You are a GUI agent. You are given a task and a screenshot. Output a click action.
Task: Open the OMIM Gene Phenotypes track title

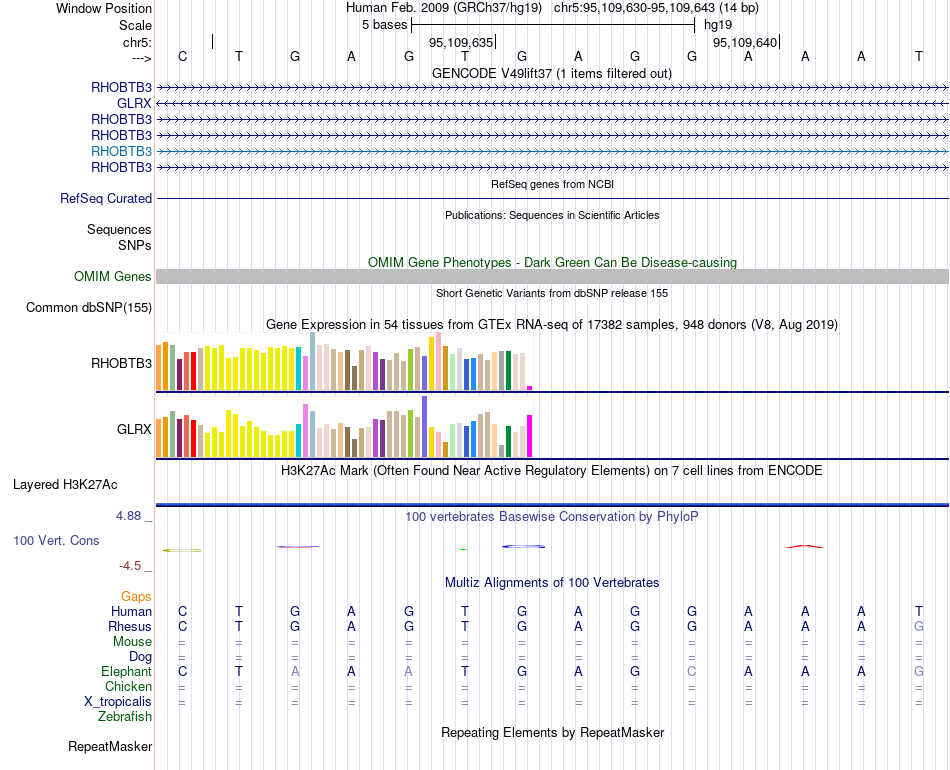552,262
